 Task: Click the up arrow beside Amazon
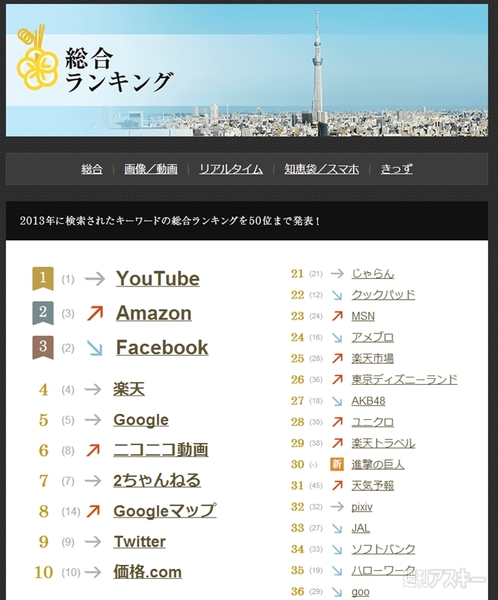click(95, 313)
